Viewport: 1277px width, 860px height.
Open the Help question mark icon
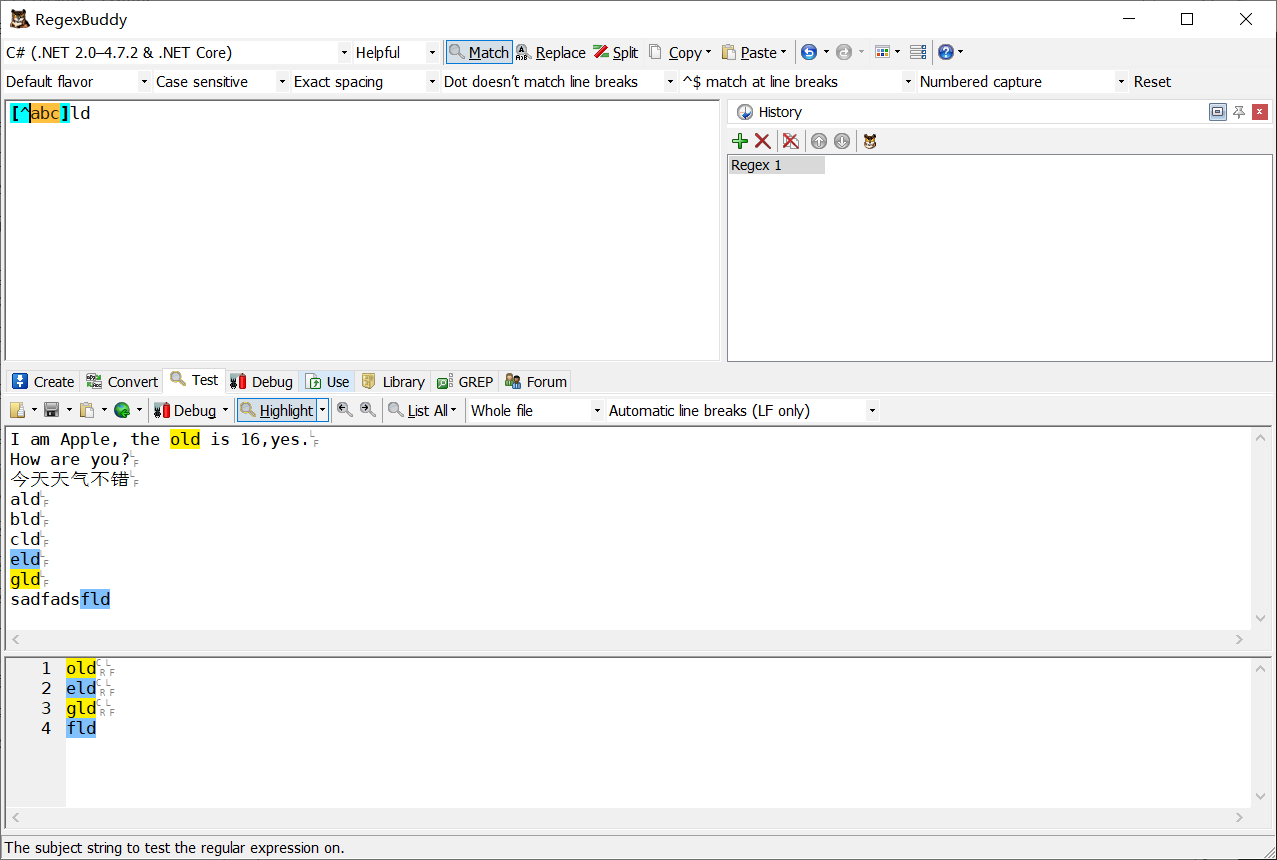coord(945,52)
